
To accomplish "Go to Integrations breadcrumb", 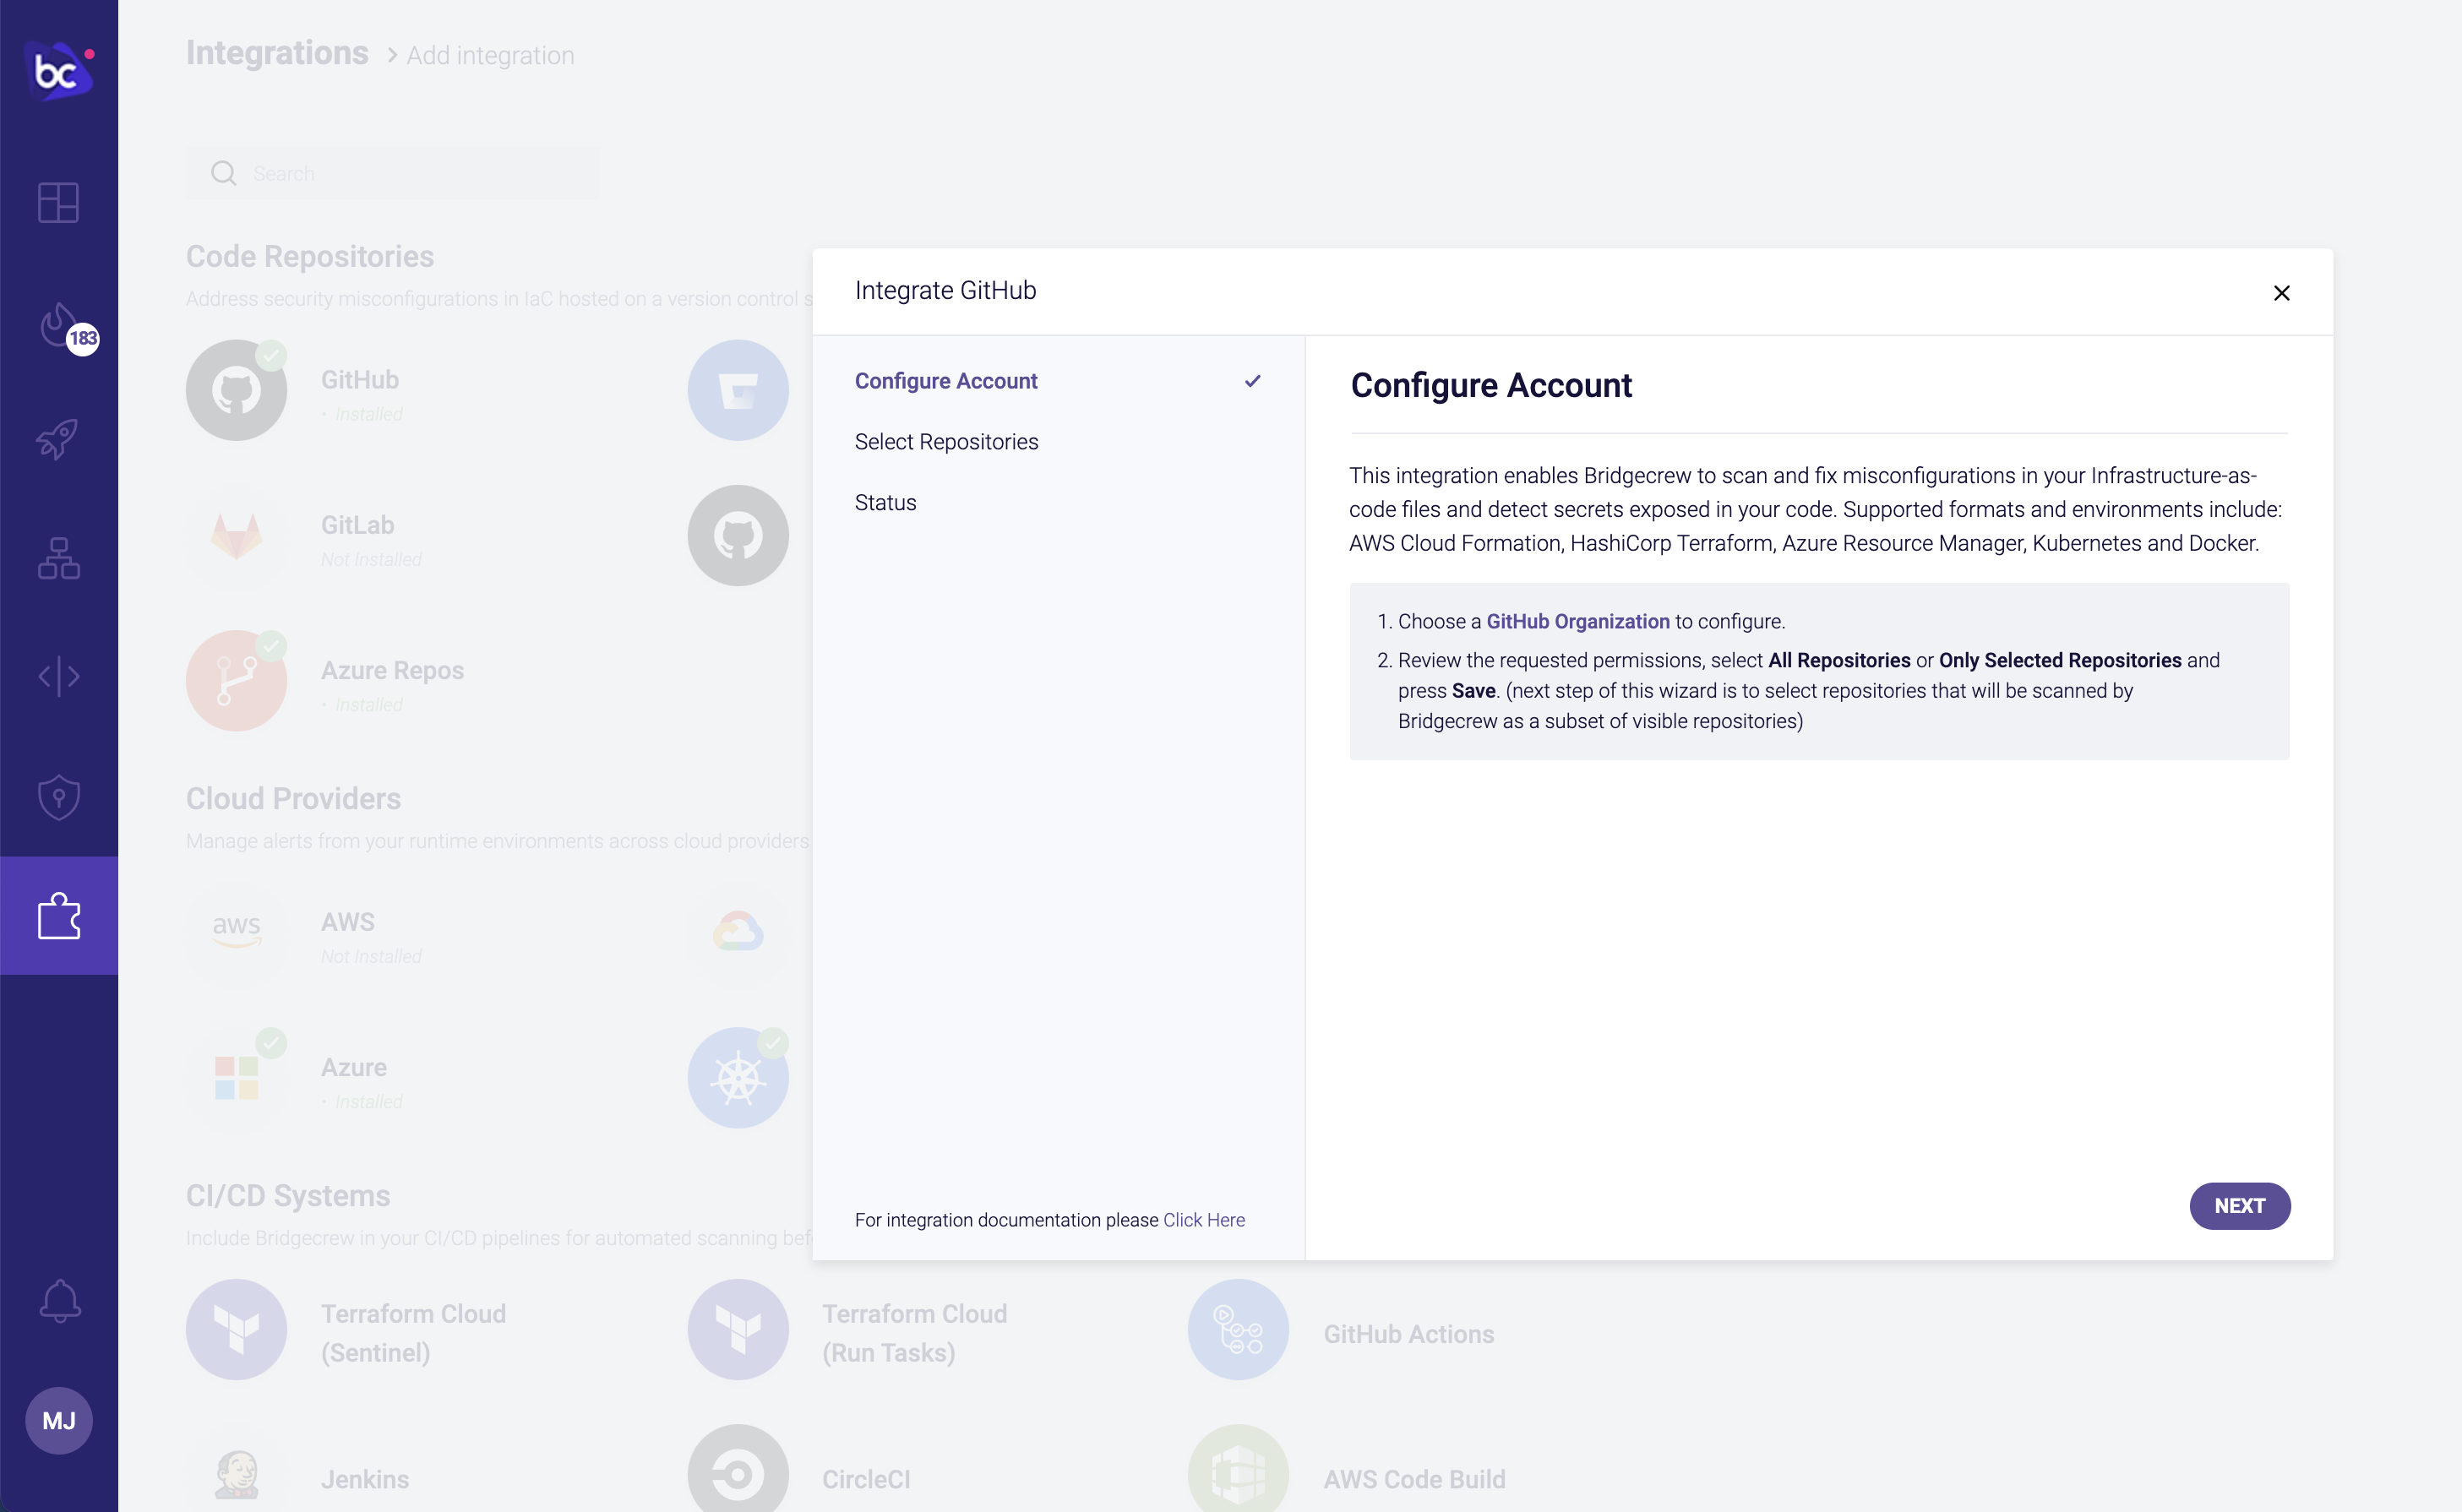I will (277, 53).
